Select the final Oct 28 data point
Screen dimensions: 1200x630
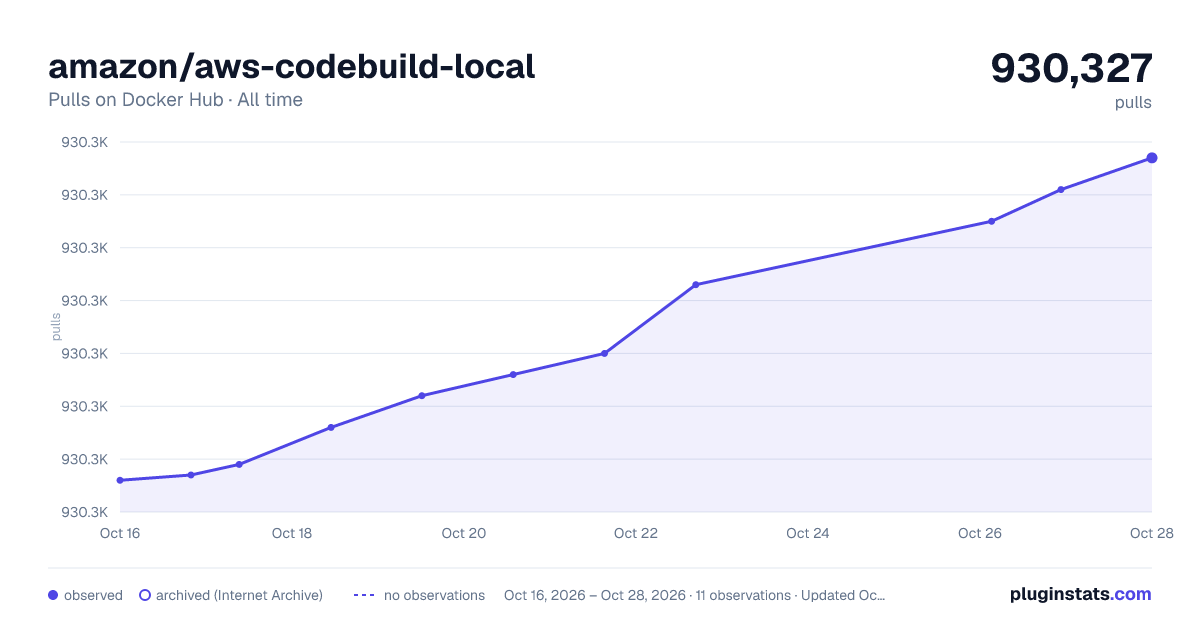1152,158
